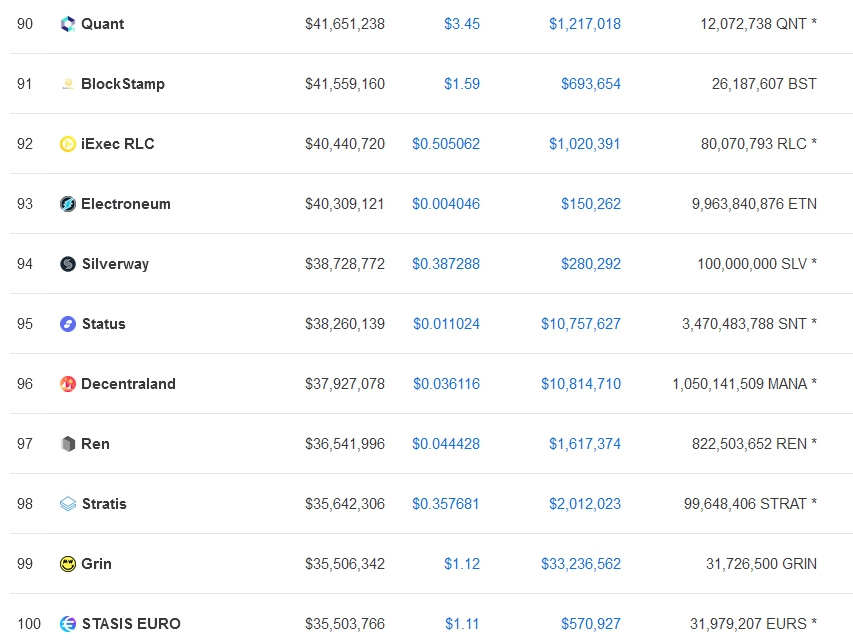Click Silverway volume $280,292

591,264
